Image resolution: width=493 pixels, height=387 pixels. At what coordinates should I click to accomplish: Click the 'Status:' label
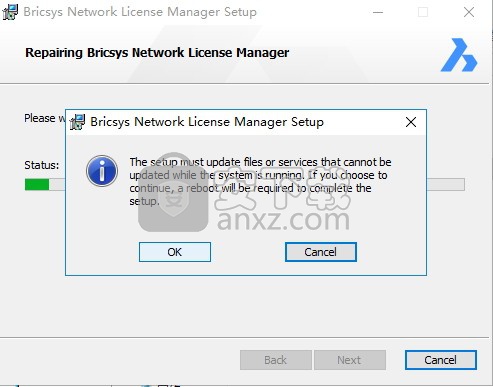41,165
